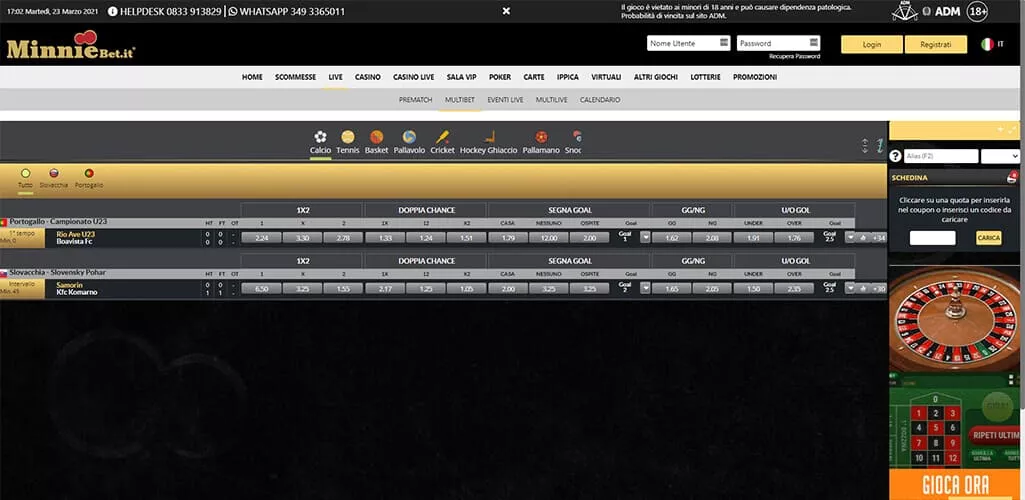Click the plus icon on betslip header

tap(1000, 129)
